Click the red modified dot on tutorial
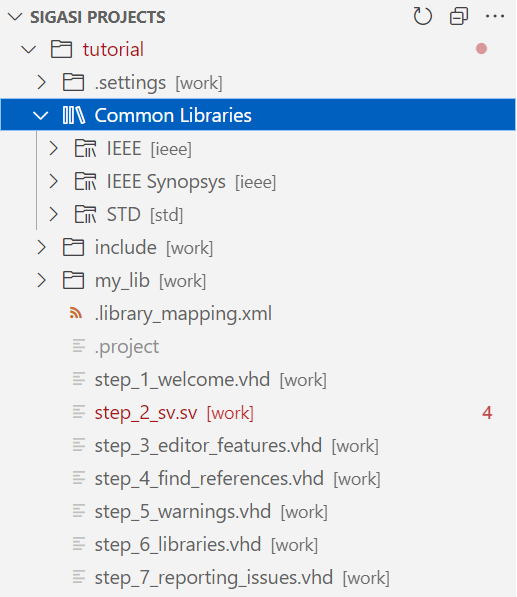 coord(481,49)
